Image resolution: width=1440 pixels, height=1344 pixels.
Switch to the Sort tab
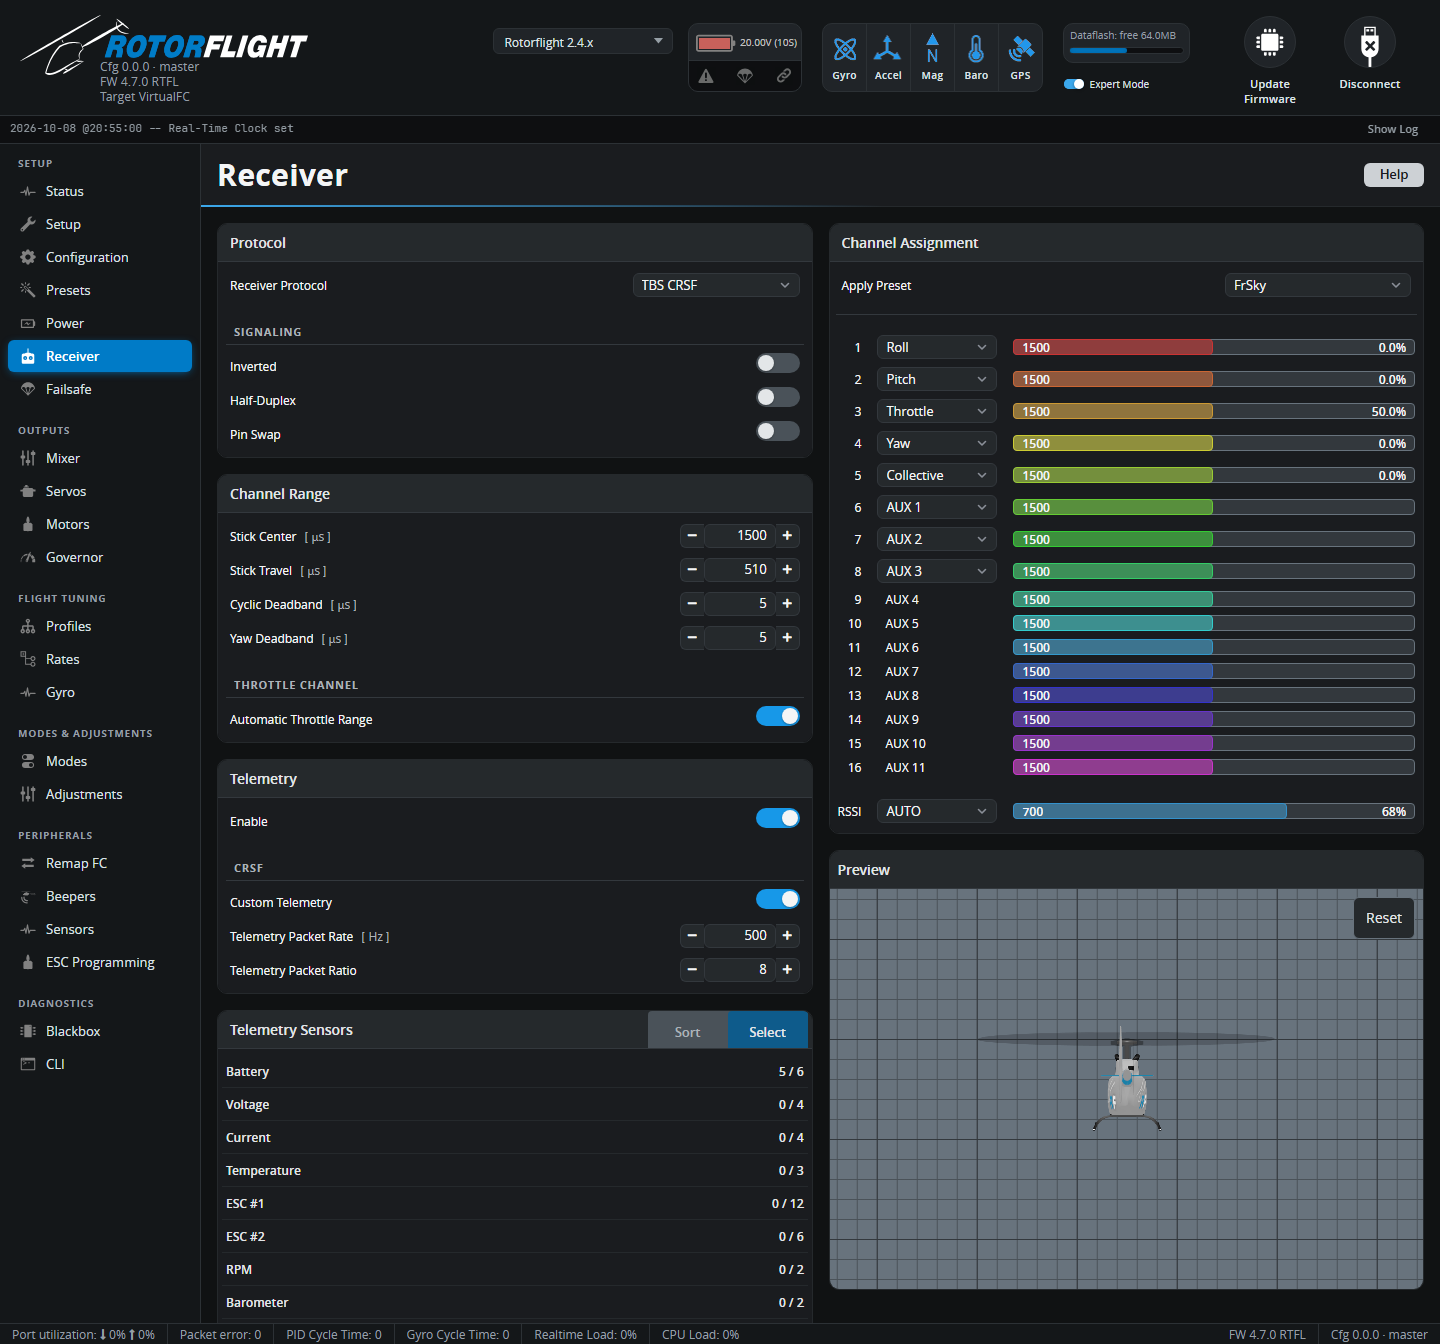688,1032
